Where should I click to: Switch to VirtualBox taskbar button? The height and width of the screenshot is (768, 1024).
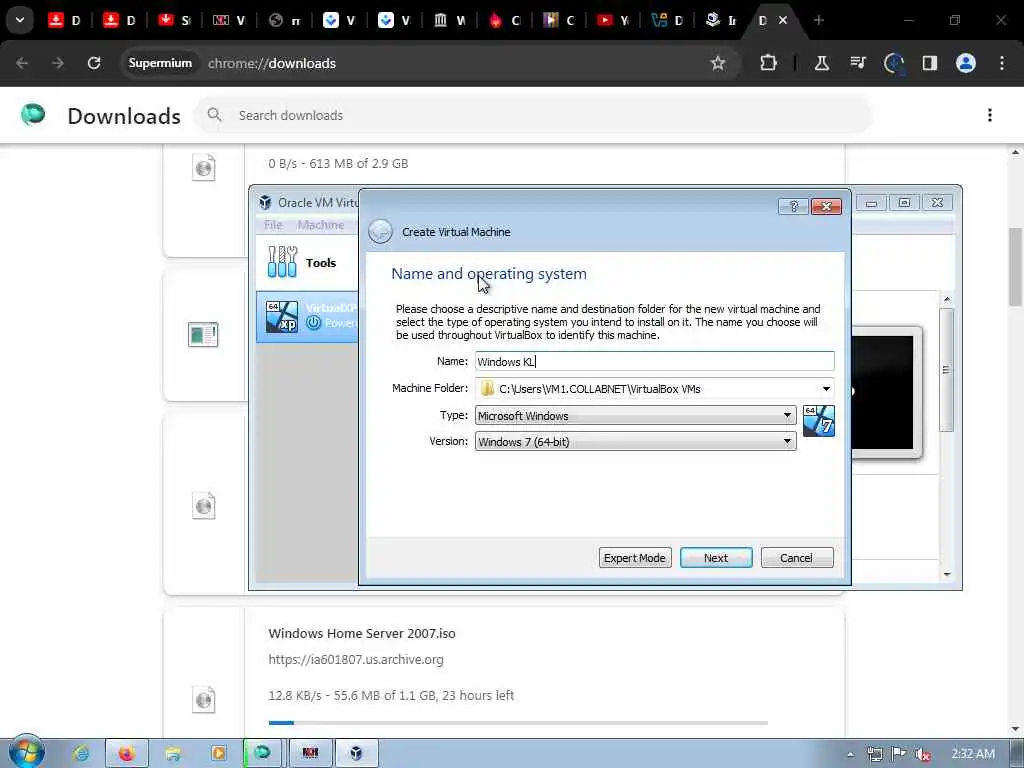[x=356, y=754]
